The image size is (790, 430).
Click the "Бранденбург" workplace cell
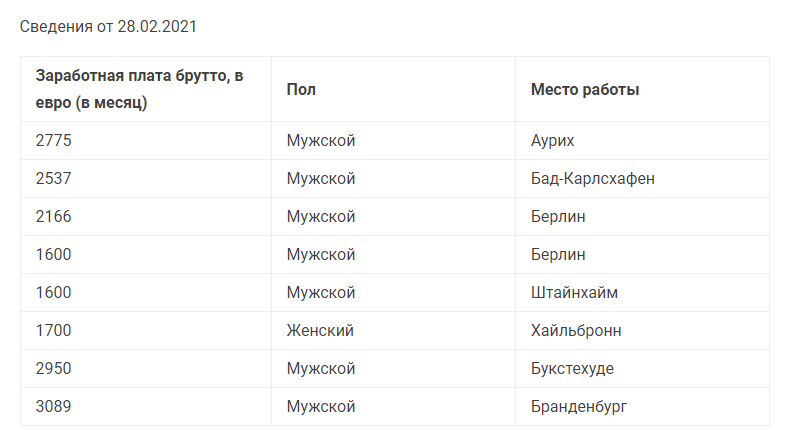579,407
